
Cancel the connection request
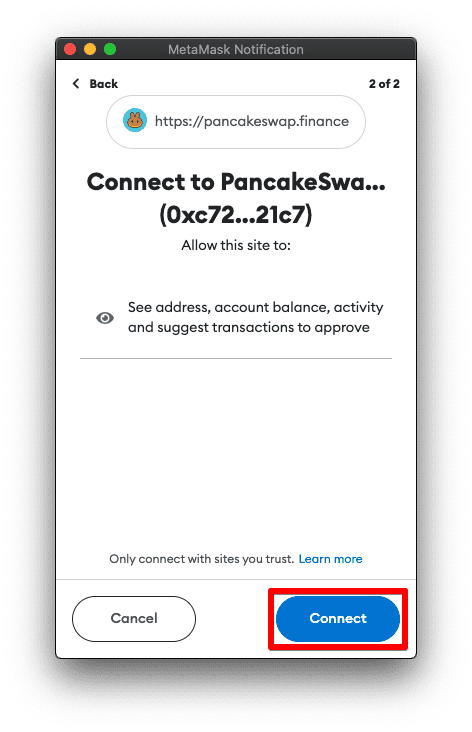pyautogui.click(x=134, y=618)
